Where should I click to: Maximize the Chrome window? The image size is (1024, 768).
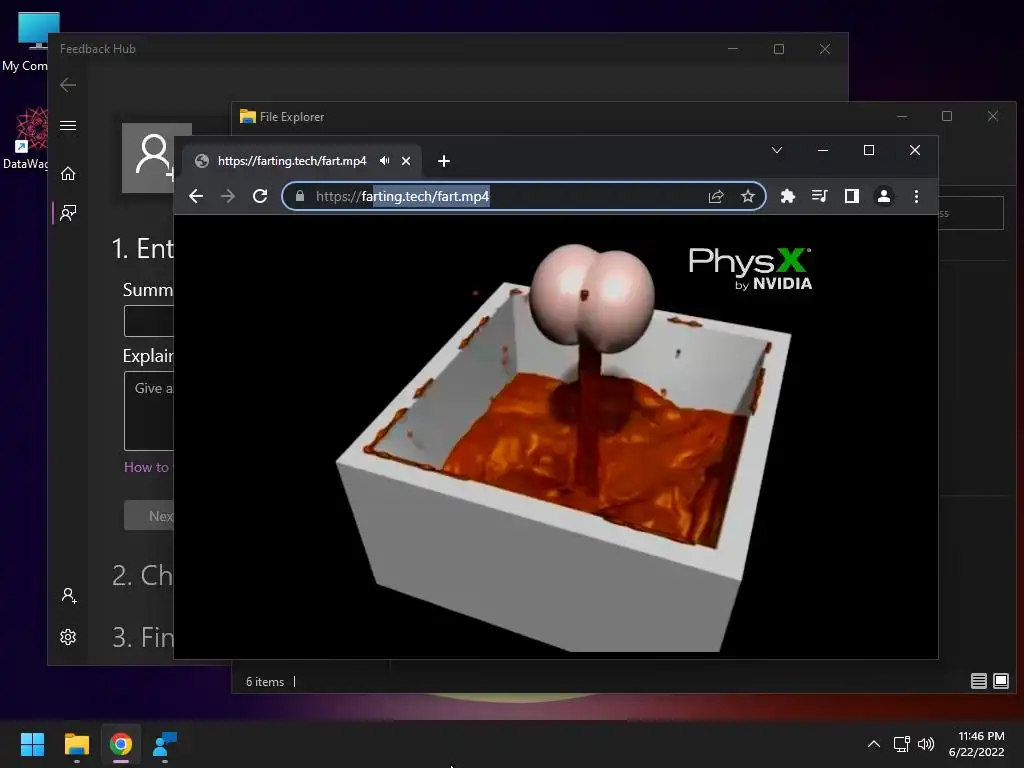(869, 150)
